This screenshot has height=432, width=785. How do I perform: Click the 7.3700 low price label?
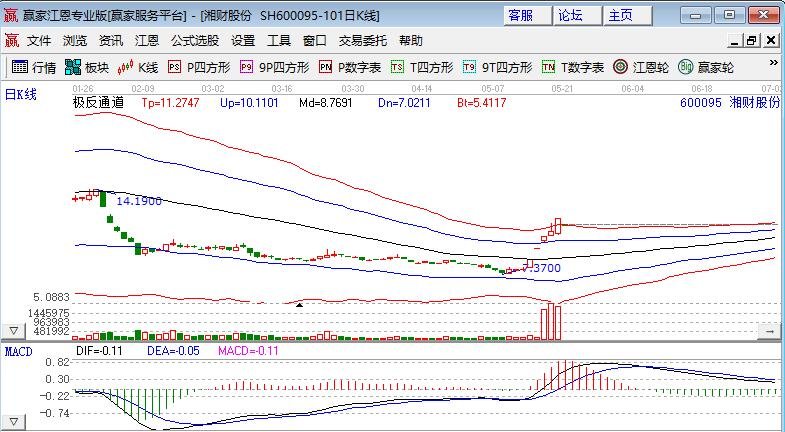[x=541, y=268]
